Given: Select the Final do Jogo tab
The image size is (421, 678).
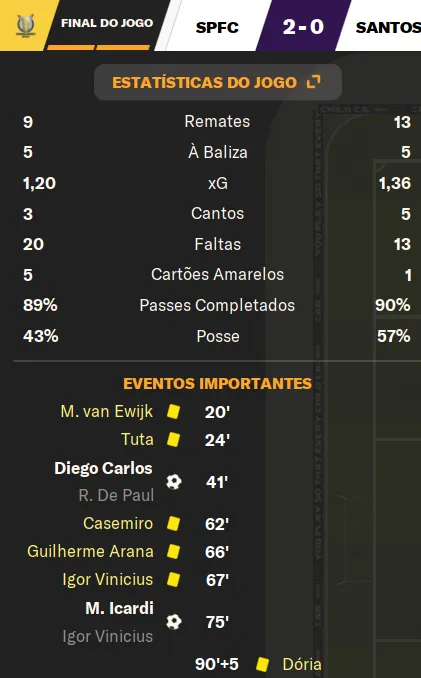Looking at the screenshot, I should pos(107,23).
